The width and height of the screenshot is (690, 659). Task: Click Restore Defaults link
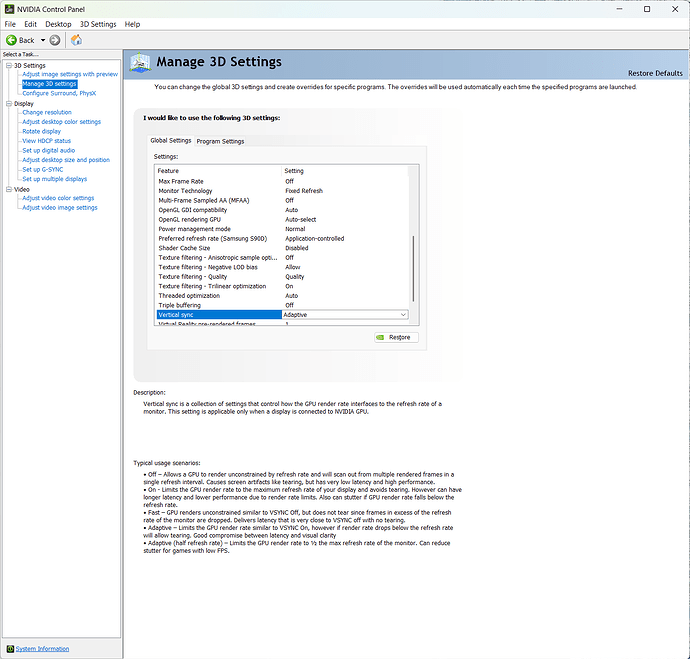[655, 73]
